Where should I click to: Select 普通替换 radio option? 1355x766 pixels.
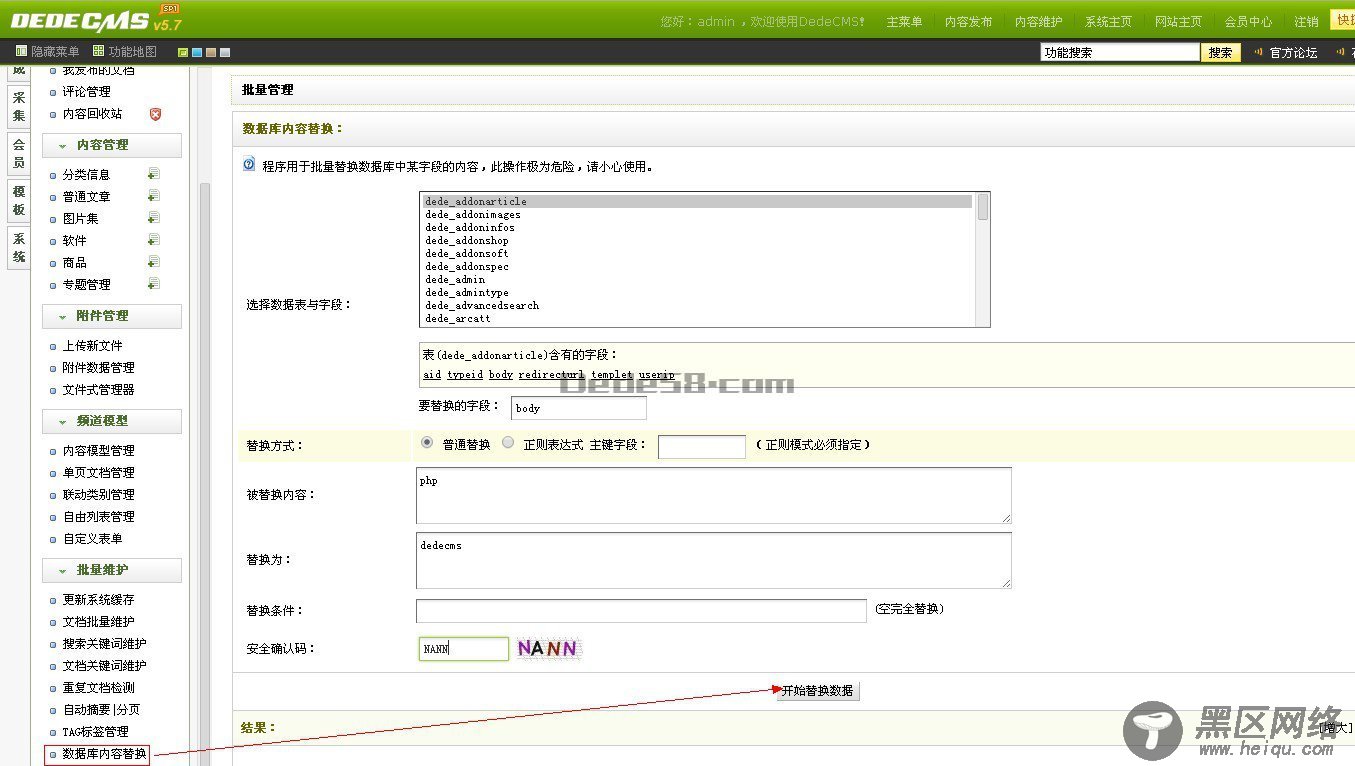[427, 442]
